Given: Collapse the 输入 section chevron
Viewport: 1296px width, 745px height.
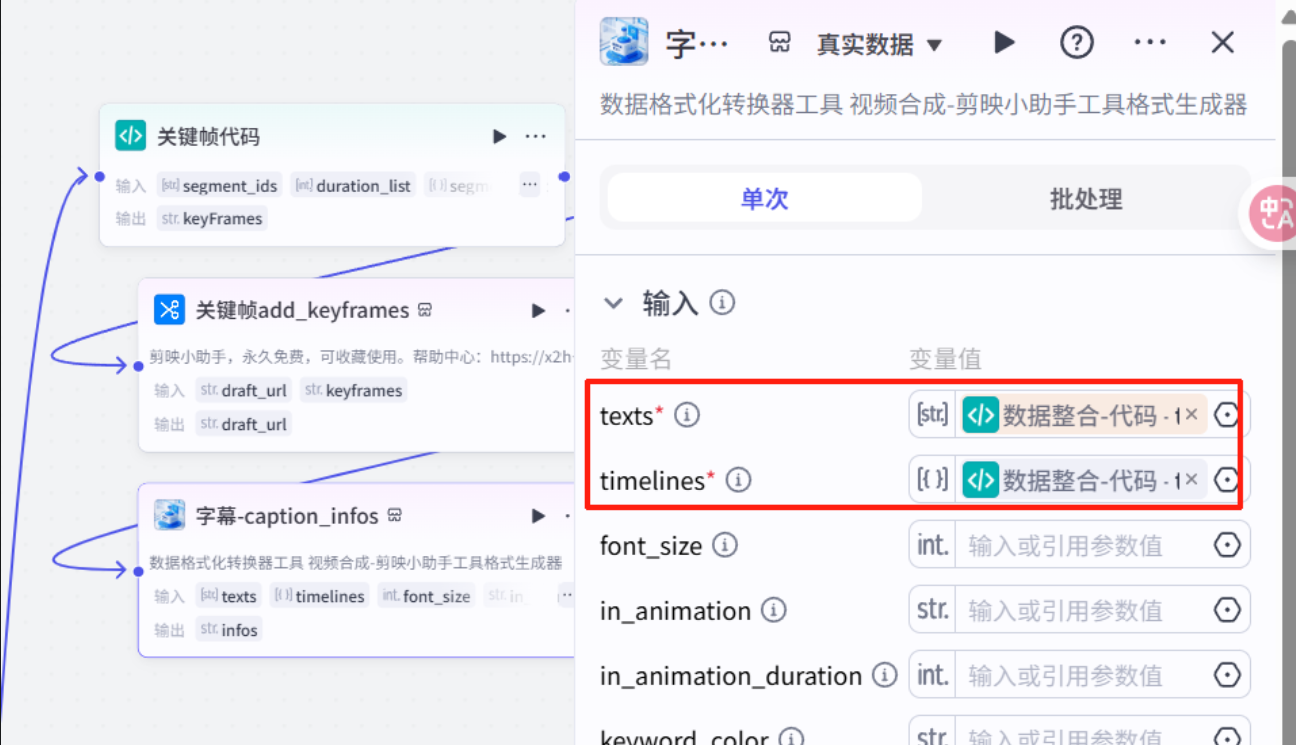Looking at the screenshot, I should (x=612, y=302).
